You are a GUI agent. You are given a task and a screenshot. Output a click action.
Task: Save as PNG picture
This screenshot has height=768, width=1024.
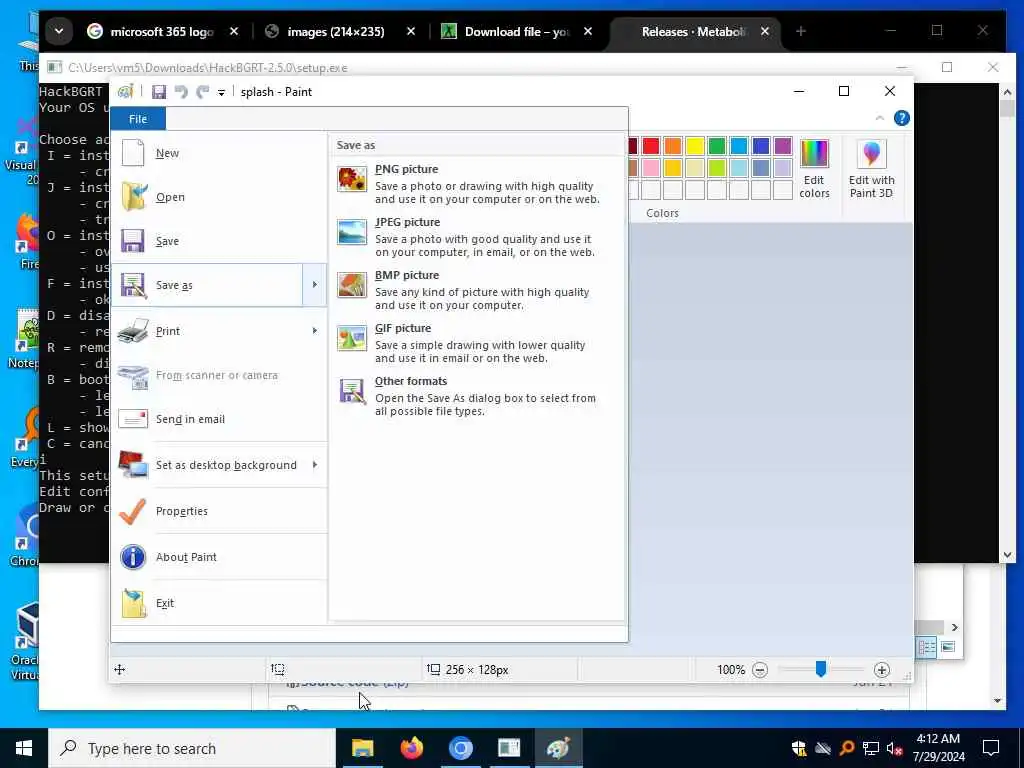pos(477,184)
